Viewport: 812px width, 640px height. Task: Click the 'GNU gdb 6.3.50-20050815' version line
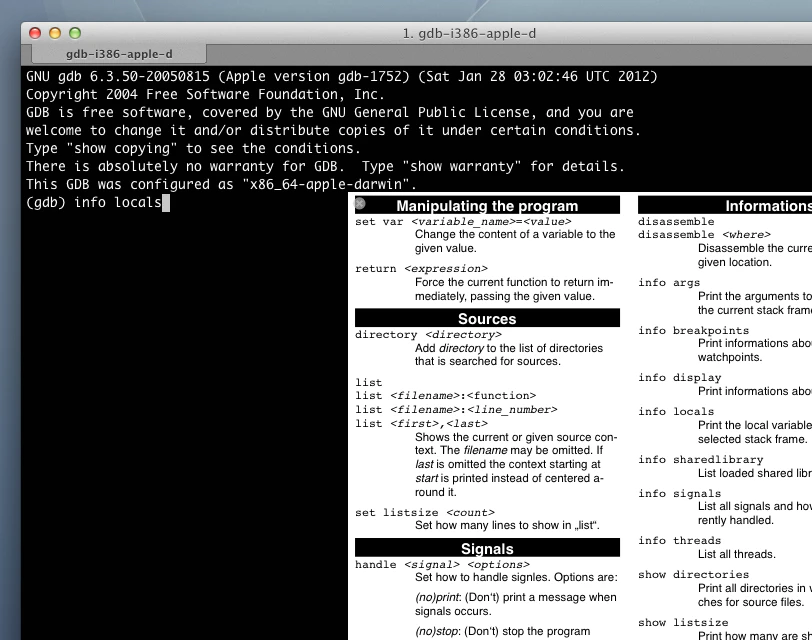(x=342, y=77)
